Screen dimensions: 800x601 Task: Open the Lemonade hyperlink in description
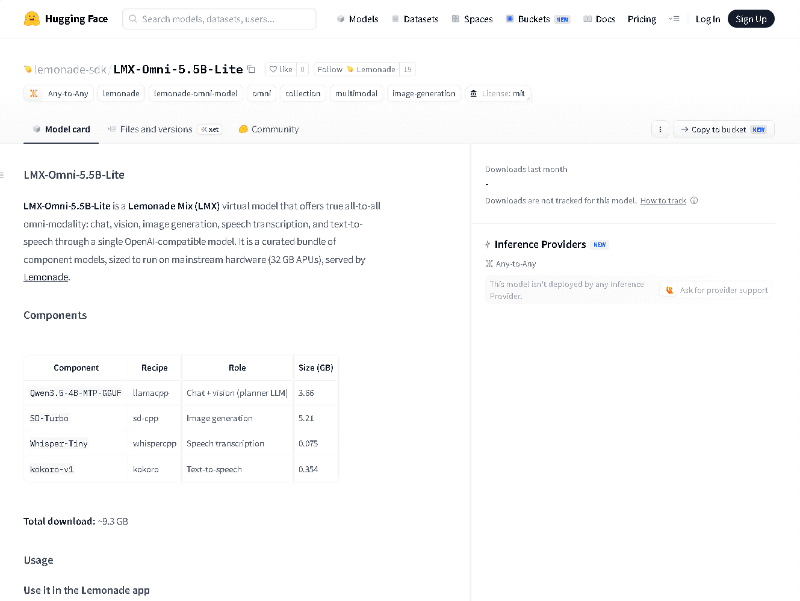pos(46,277)
